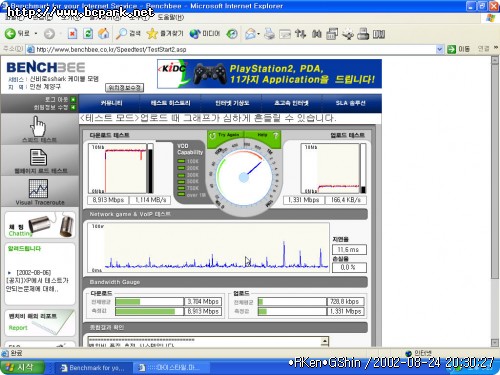500x375 pixels.
Task: Click the 위치정보수정 button
Action: (125, 88)
